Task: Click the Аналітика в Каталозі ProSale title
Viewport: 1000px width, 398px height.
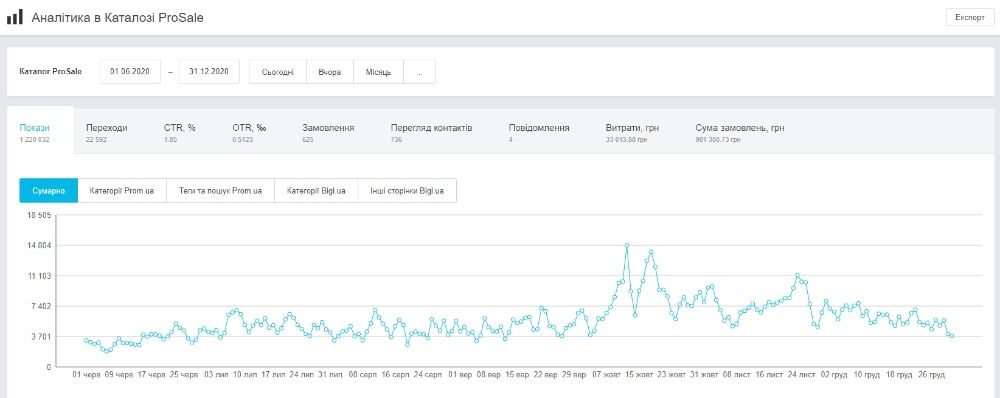Action: [x=117, y=18]
